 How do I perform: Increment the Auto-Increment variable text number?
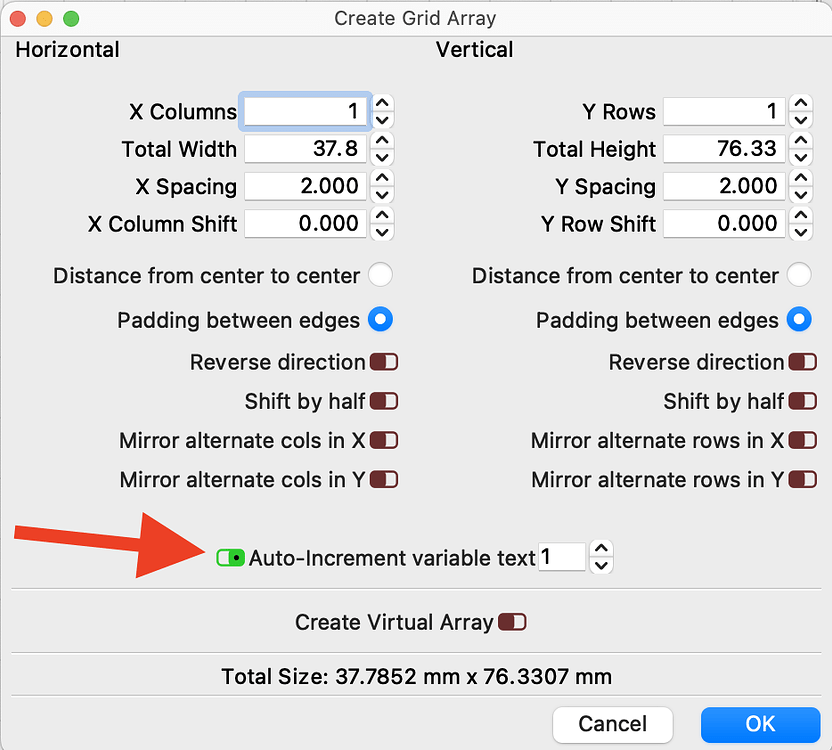tap(601, 551)
